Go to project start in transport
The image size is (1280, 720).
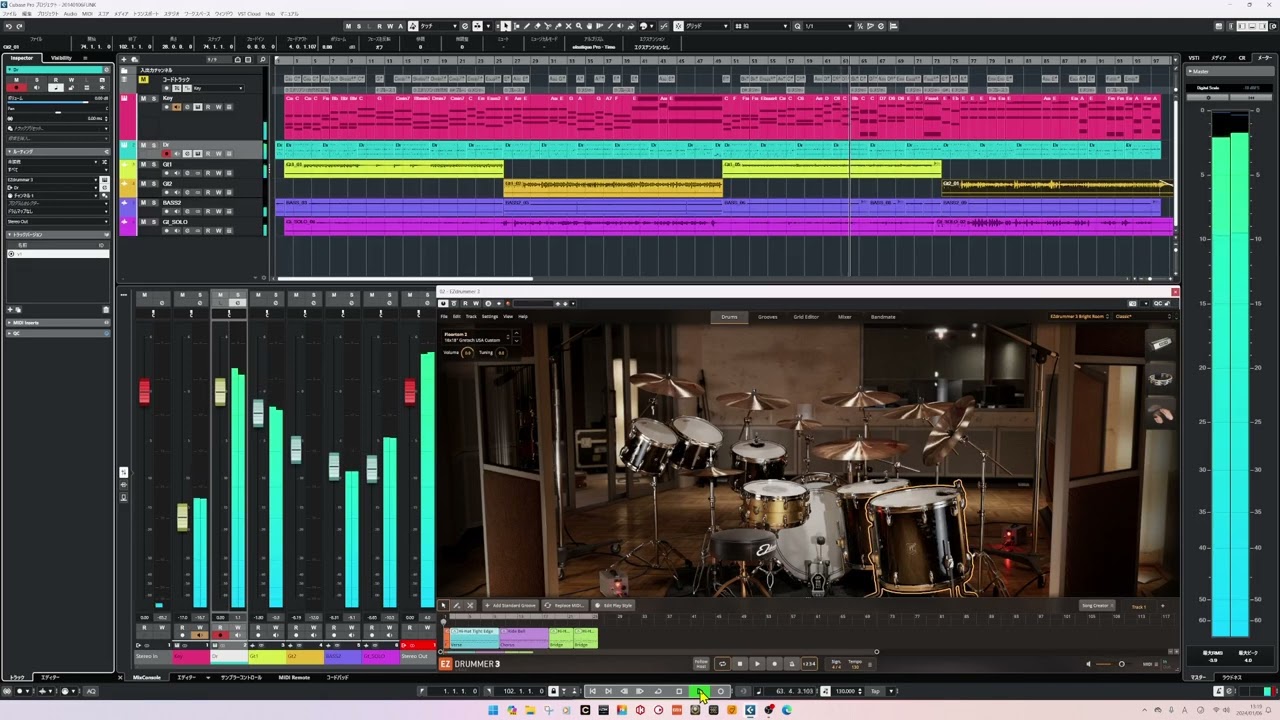[x=593, y=691]
